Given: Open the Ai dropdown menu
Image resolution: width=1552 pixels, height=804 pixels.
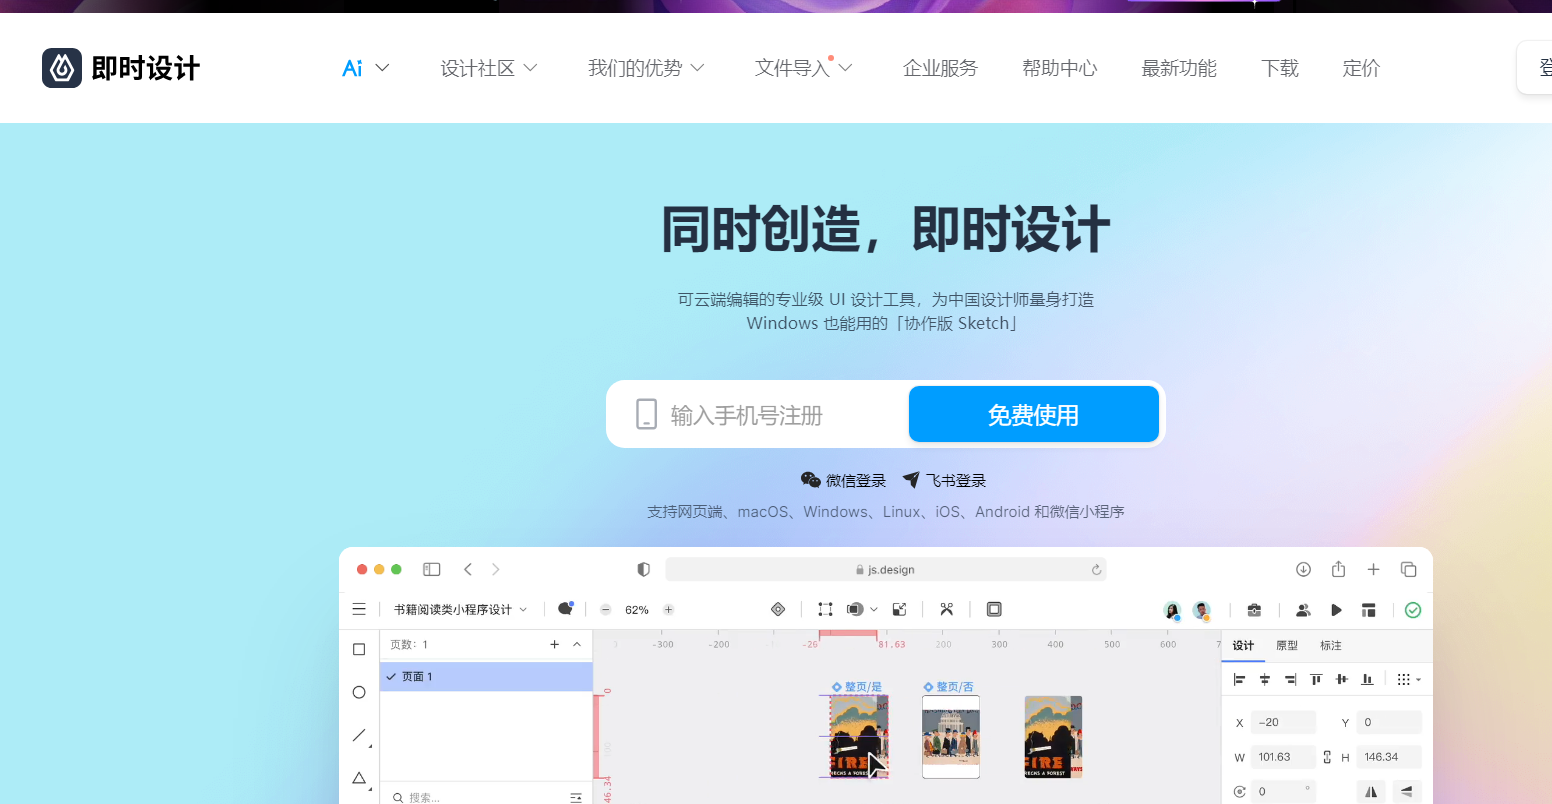Looking at the screenshot, I should (365, 68).
